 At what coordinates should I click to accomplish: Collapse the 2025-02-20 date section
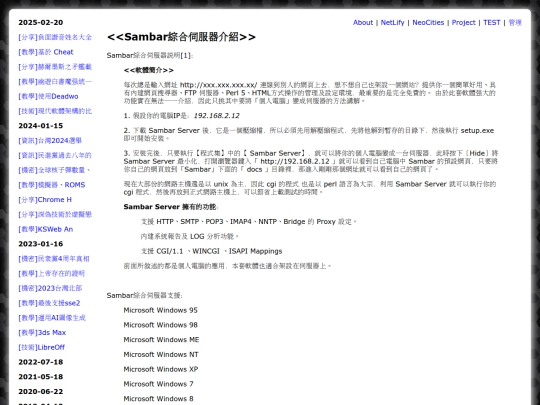pos(41,22)
